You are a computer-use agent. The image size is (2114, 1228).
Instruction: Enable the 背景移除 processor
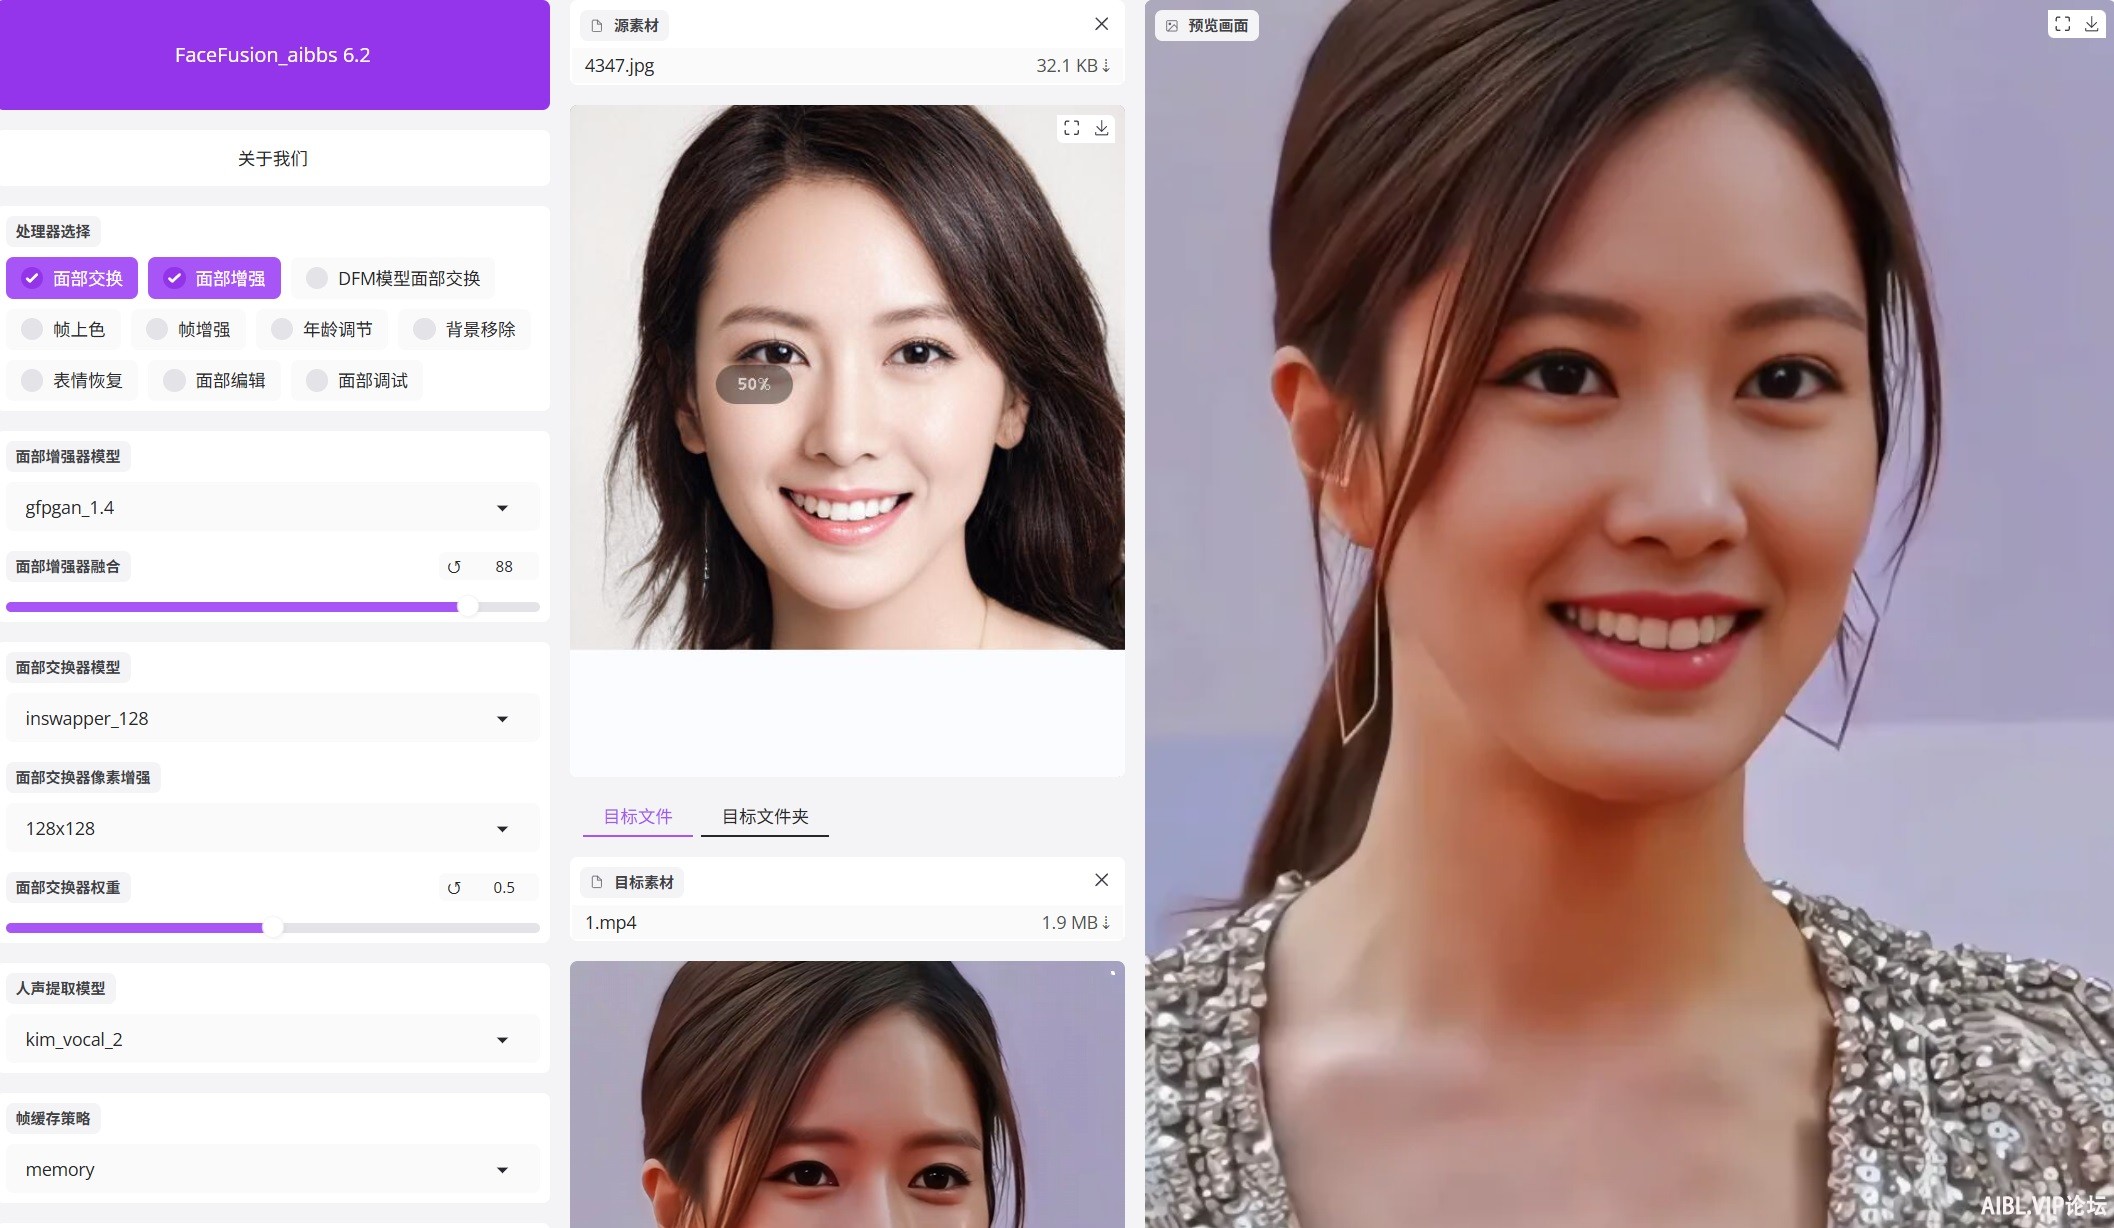464,329
